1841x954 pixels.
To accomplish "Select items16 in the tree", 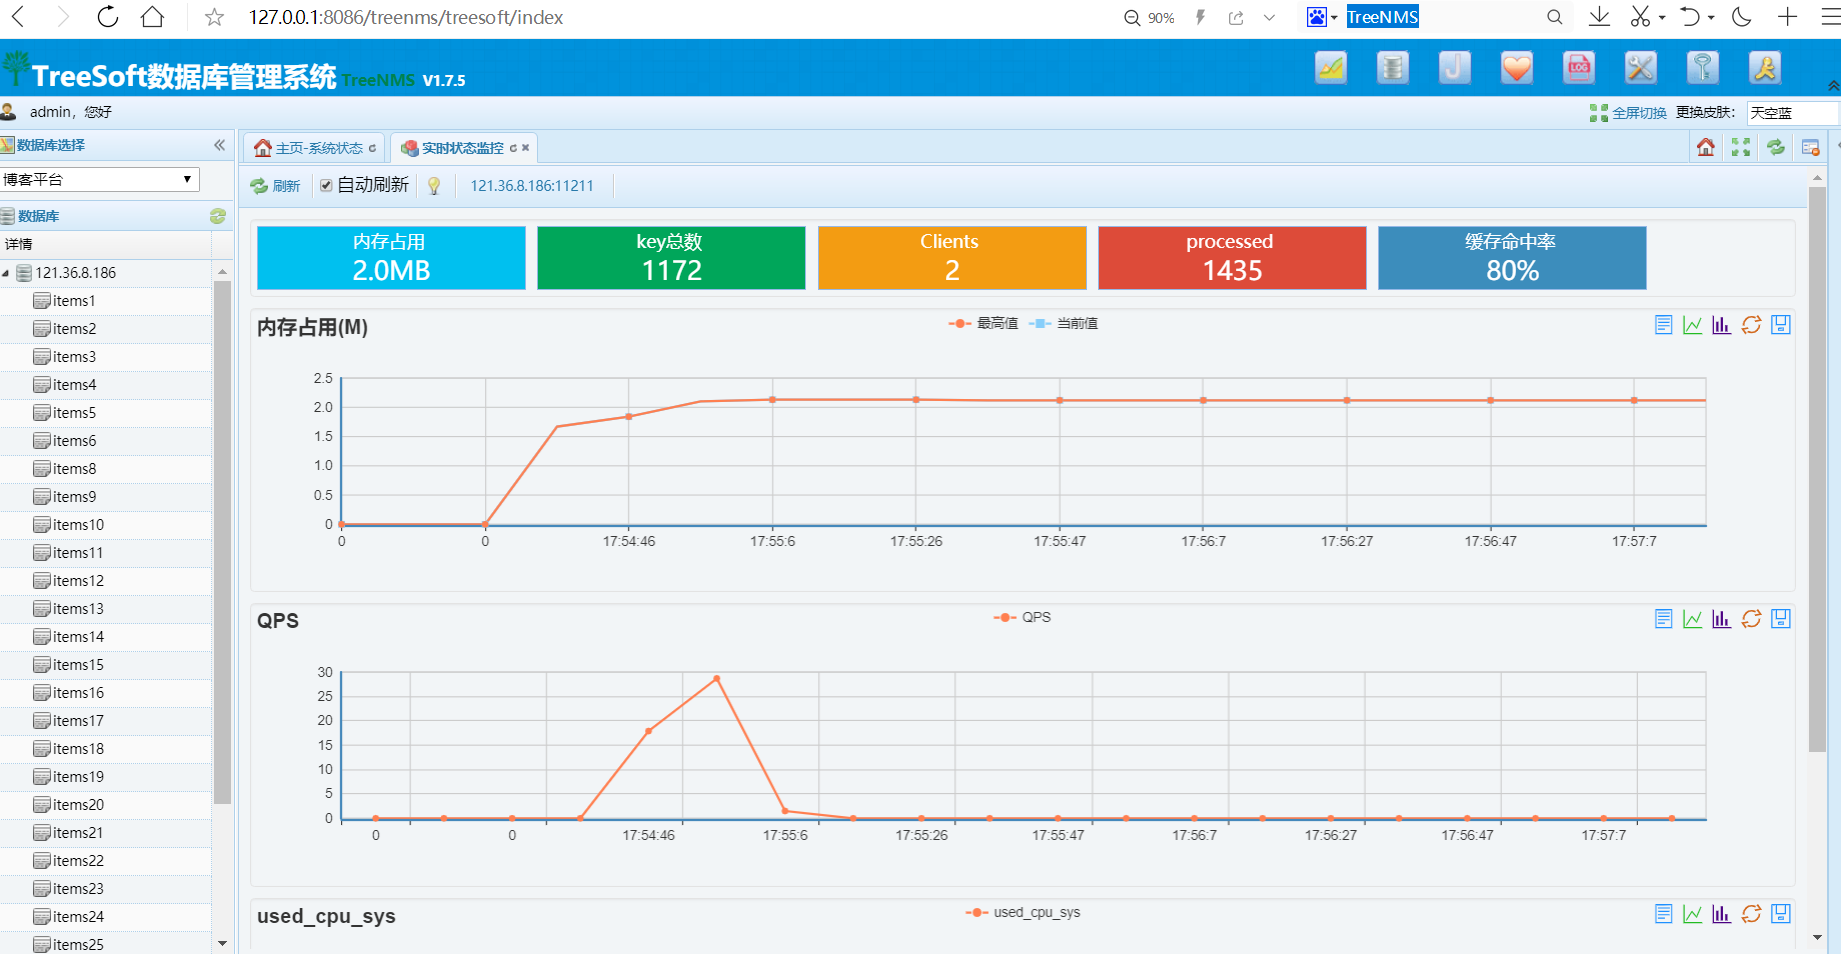I will click(78, 693).
